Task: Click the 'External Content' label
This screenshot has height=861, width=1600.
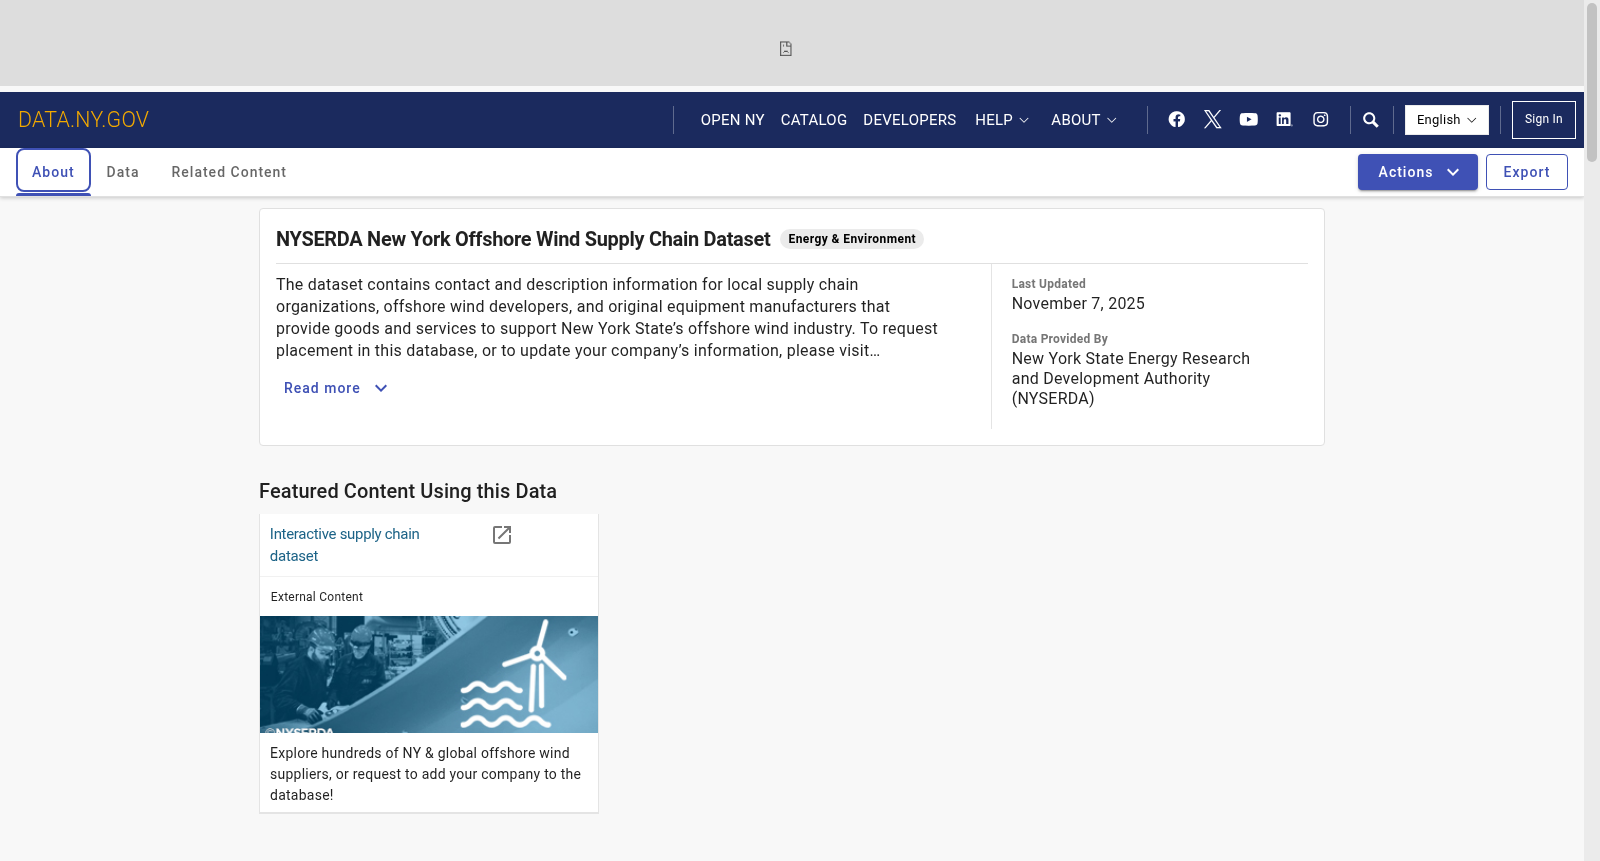Action: 317,597
